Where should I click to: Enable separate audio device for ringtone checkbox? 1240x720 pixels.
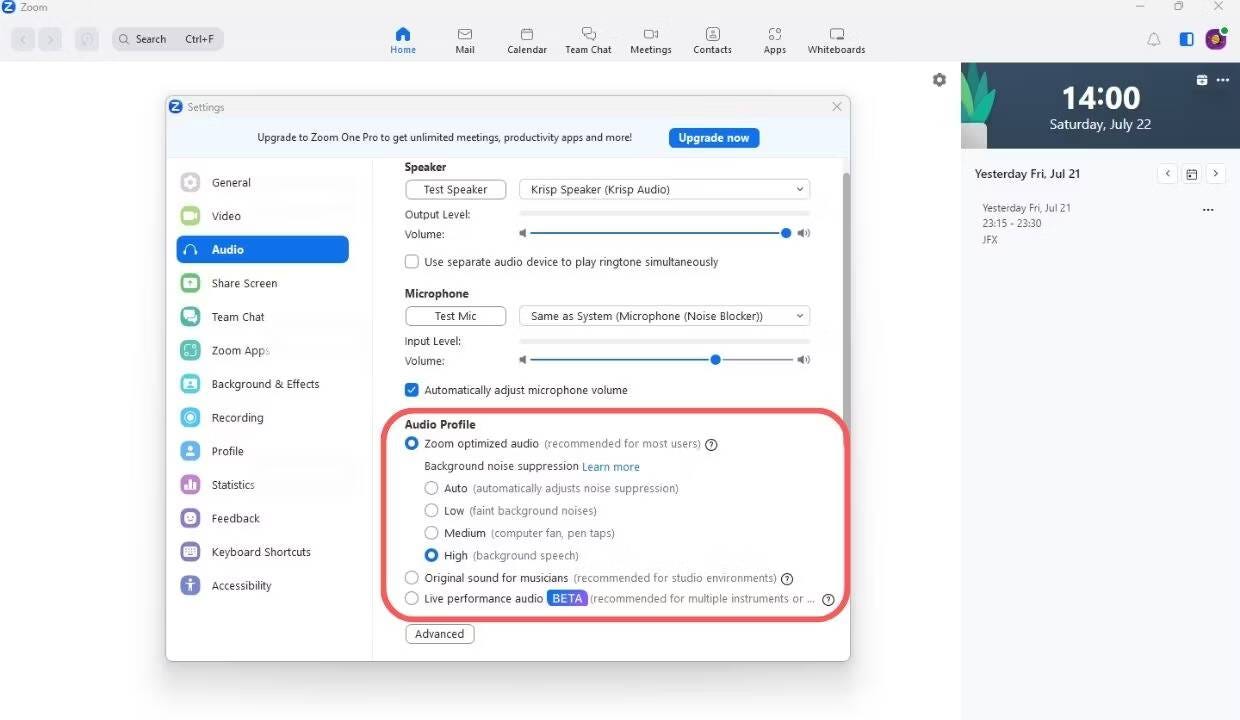(412, 262)
